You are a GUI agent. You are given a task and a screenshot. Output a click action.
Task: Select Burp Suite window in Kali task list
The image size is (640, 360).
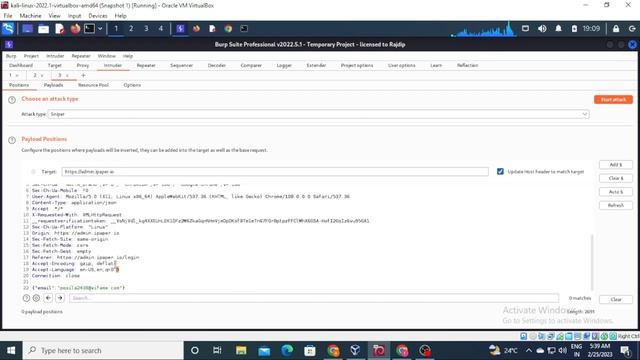coord(180,29)
